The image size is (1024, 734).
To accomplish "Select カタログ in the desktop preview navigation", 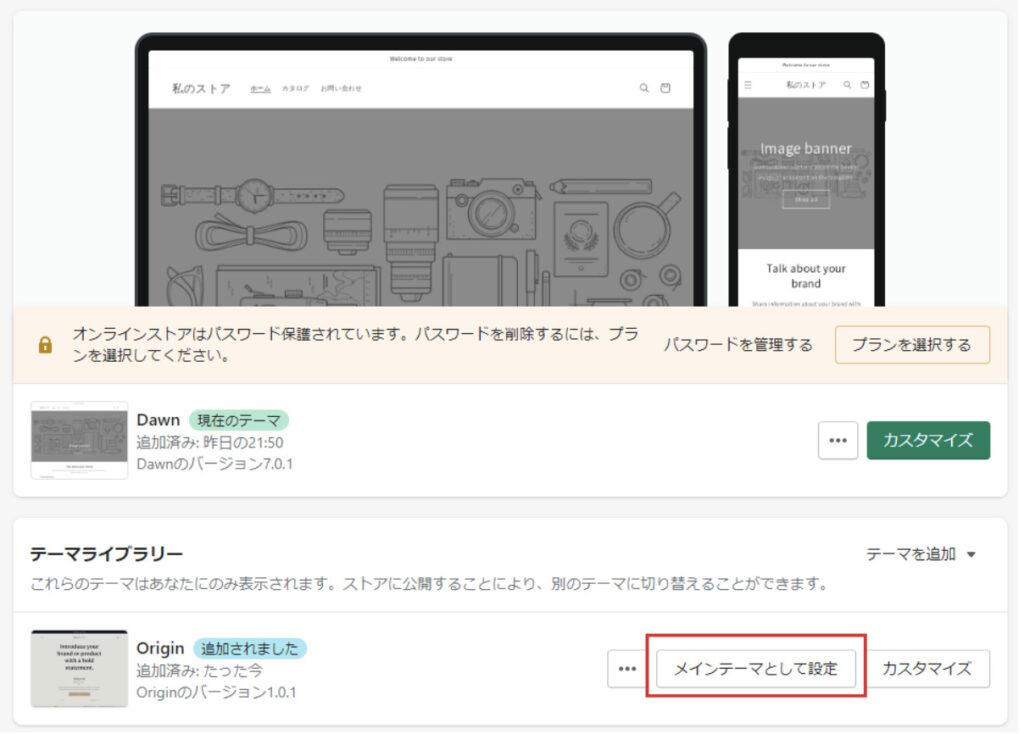I will pos(295,88).
